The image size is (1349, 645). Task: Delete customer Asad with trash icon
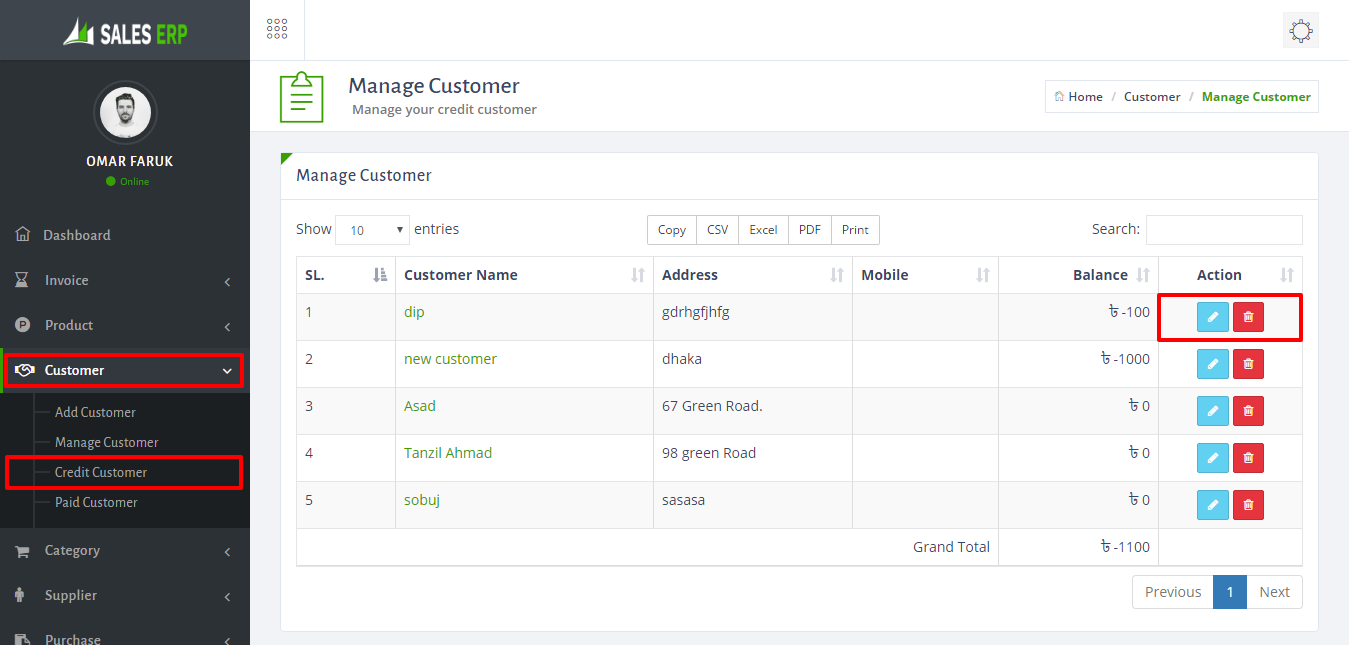[1248, 411]
